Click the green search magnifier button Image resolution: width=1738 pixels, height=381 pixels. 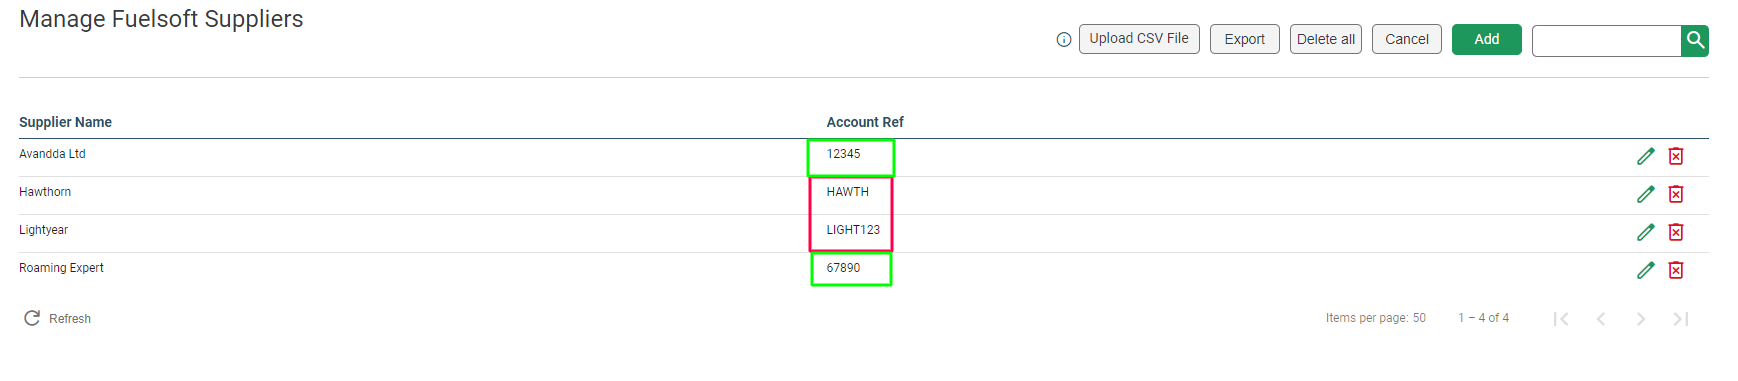[1695, 40]
